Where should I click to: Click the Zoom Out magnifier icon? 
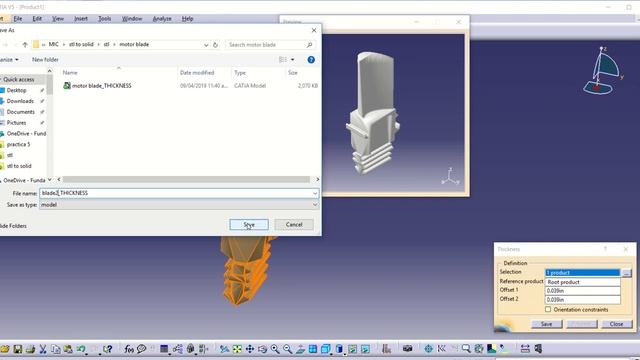click(288, 349)
